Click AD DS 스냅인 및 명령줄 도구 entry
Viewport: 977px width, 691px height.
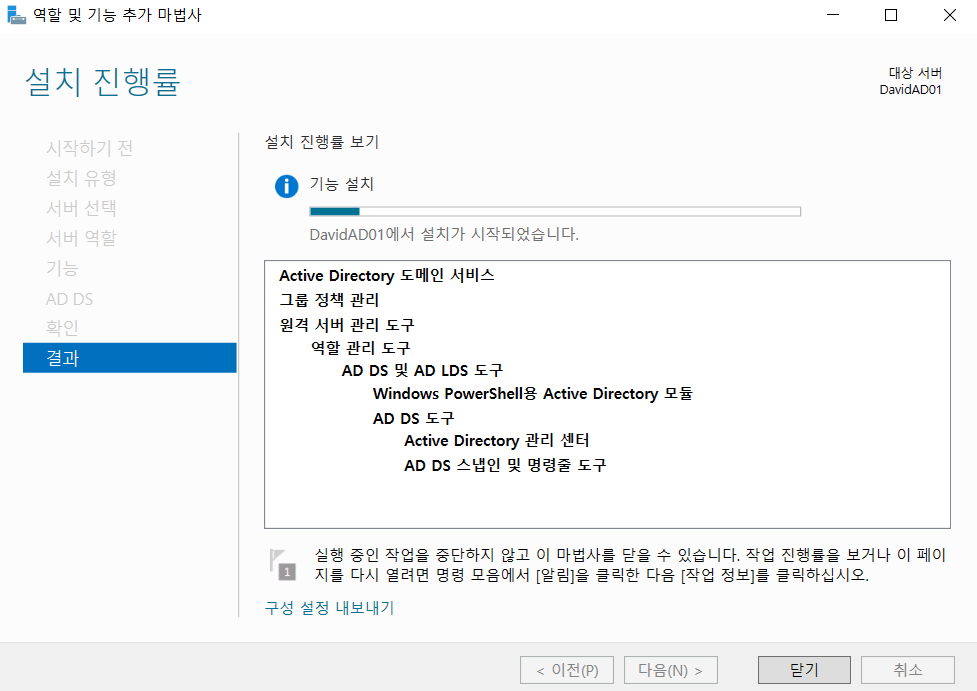pyautogui.click(x=505, y=465)
